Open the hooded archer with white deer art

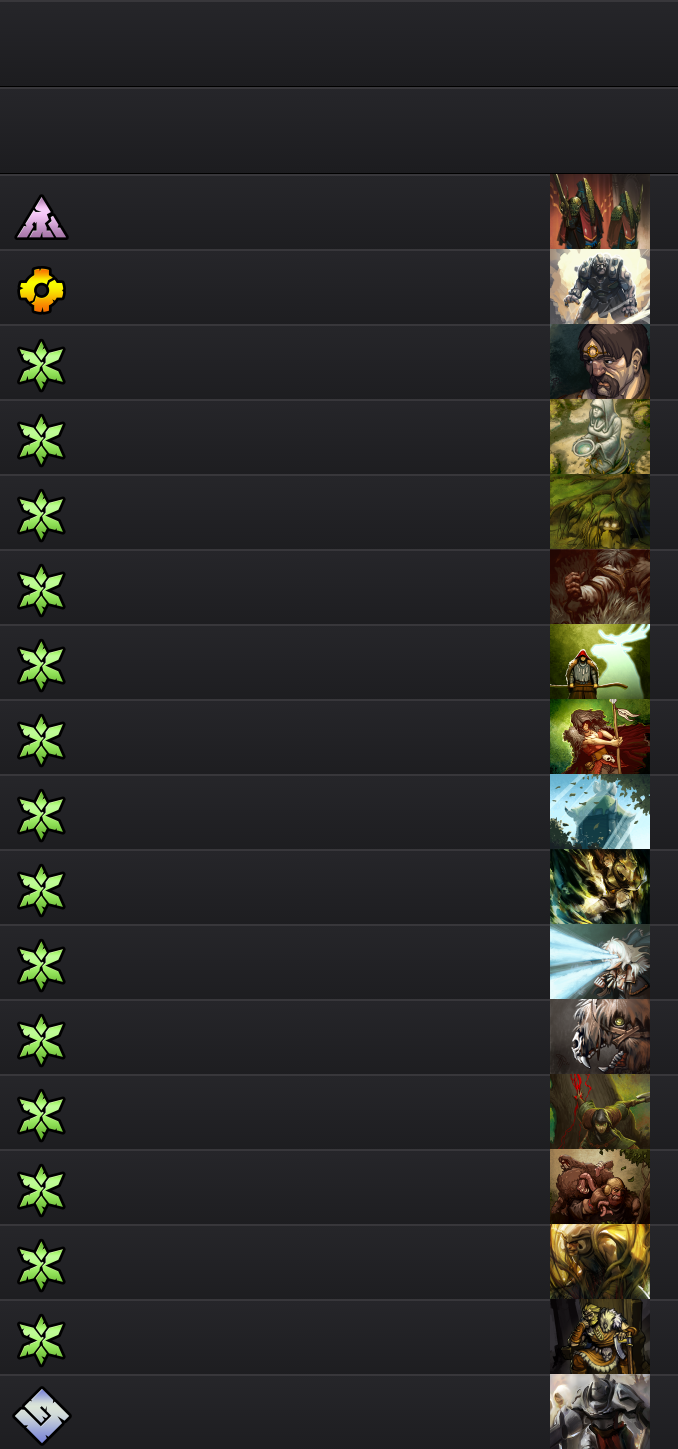click(x=600, y=662)
